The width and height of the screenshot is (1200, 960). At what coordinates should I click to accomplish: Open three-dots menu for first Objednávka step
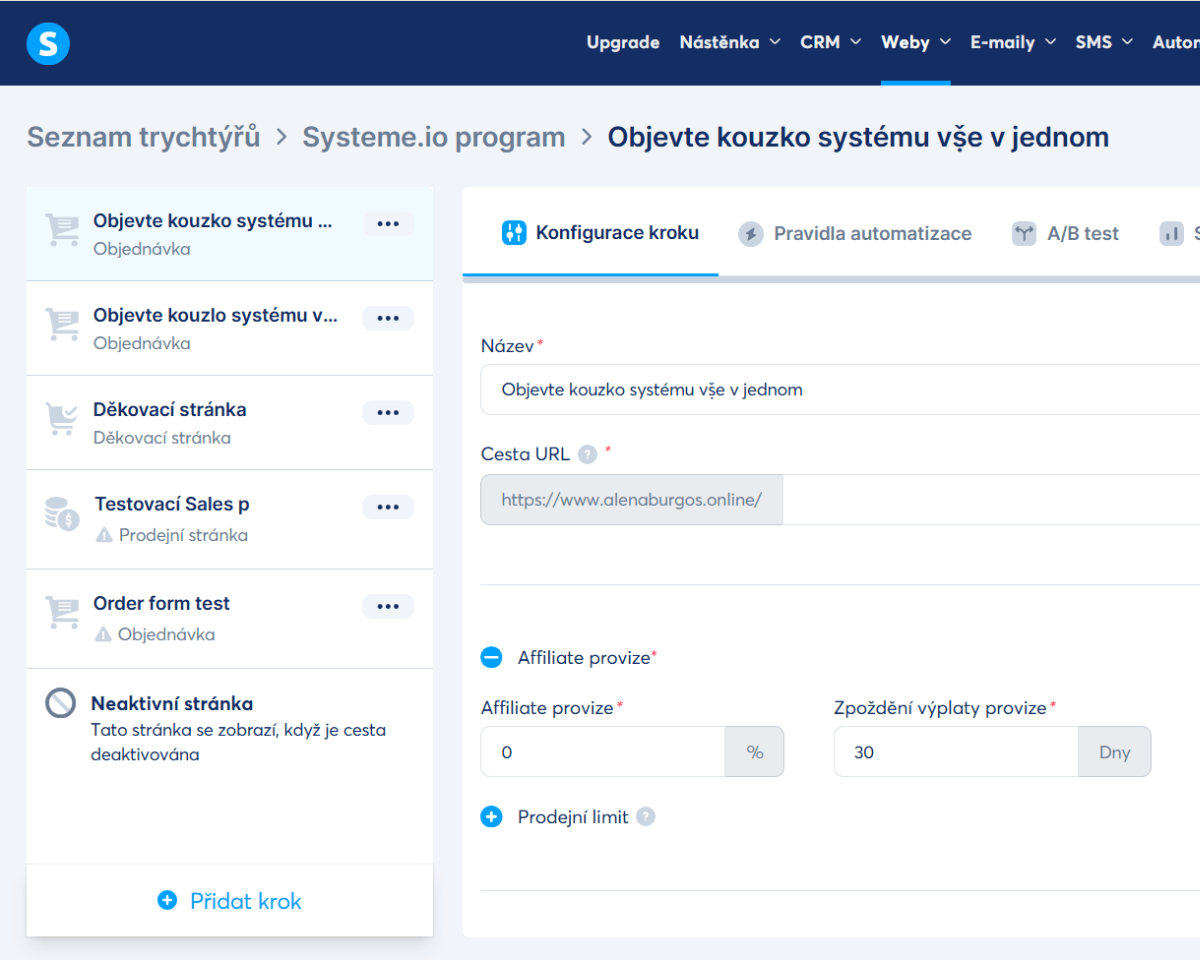pyautogui.click(x=387, y=223)
